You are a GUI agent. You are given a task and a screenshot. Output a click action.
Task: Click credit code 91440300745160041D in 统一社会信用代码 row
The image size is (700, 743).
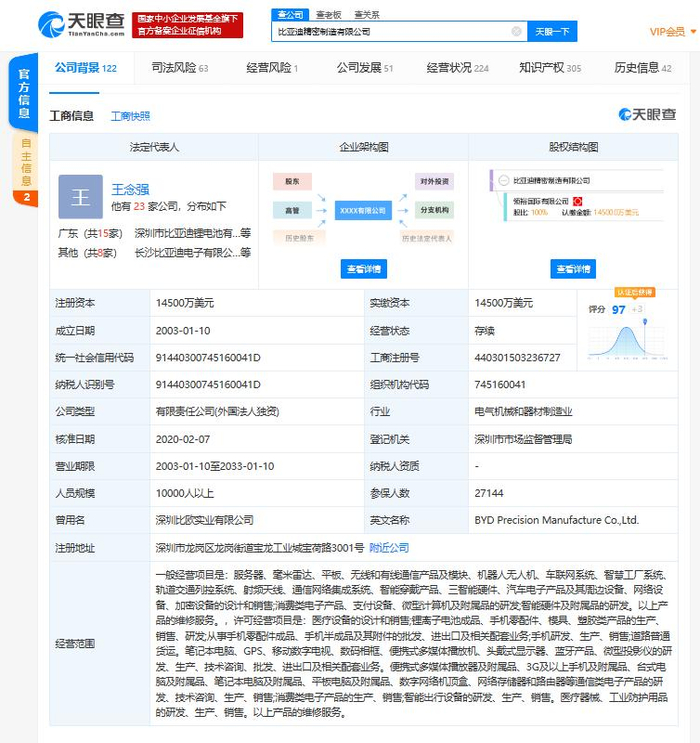tap(208, 358)
